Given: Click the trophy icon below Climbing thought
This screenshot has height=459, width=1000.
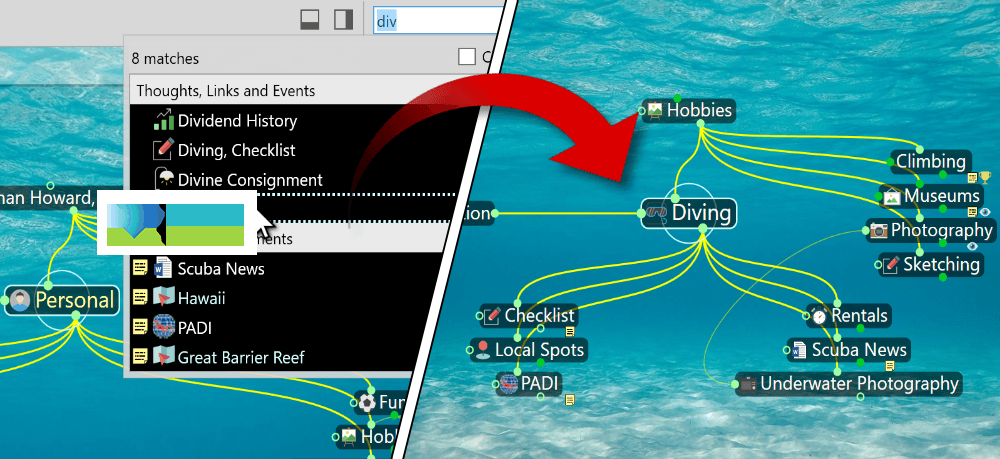Looking at the screenshot, I should click(x=986, y=178).
